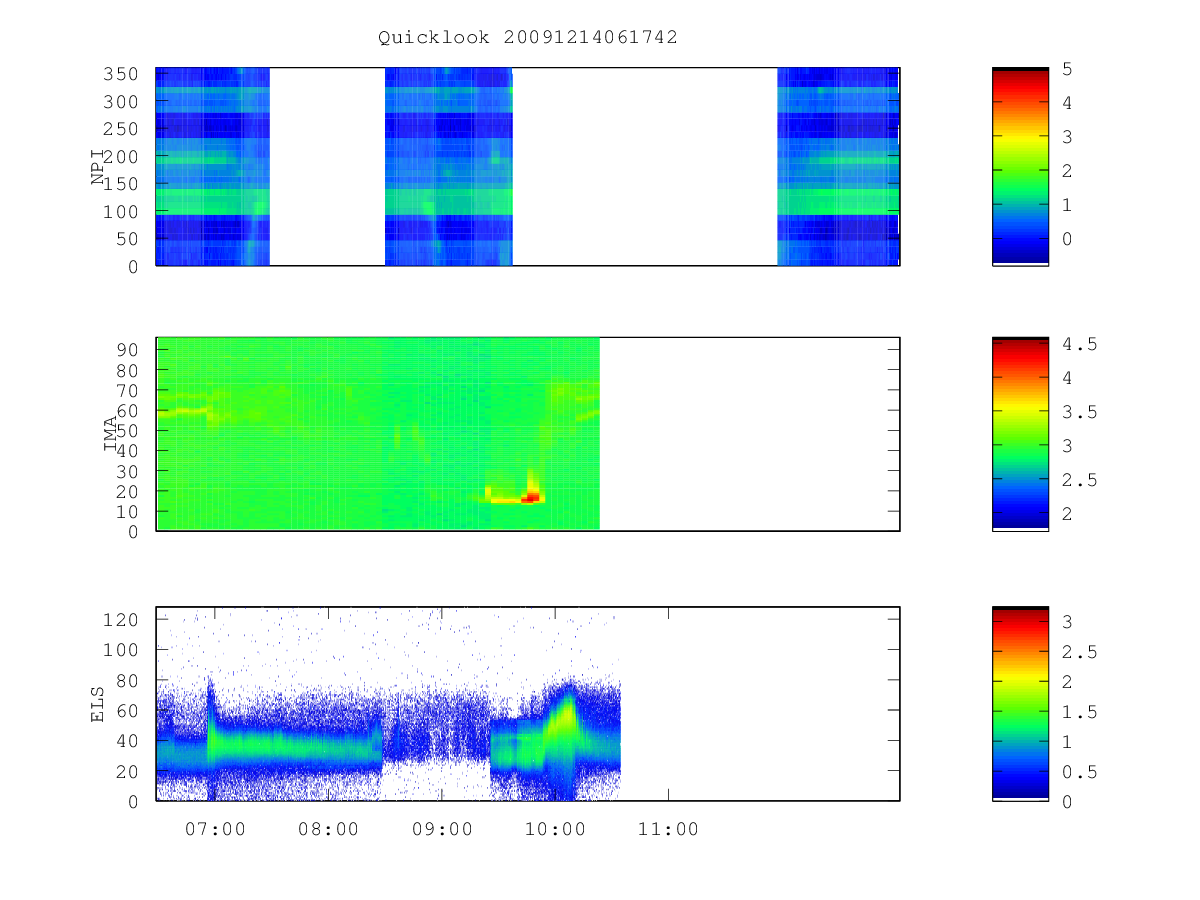
Task: Click the ELS tick label 120
Action: click(121, 619)
